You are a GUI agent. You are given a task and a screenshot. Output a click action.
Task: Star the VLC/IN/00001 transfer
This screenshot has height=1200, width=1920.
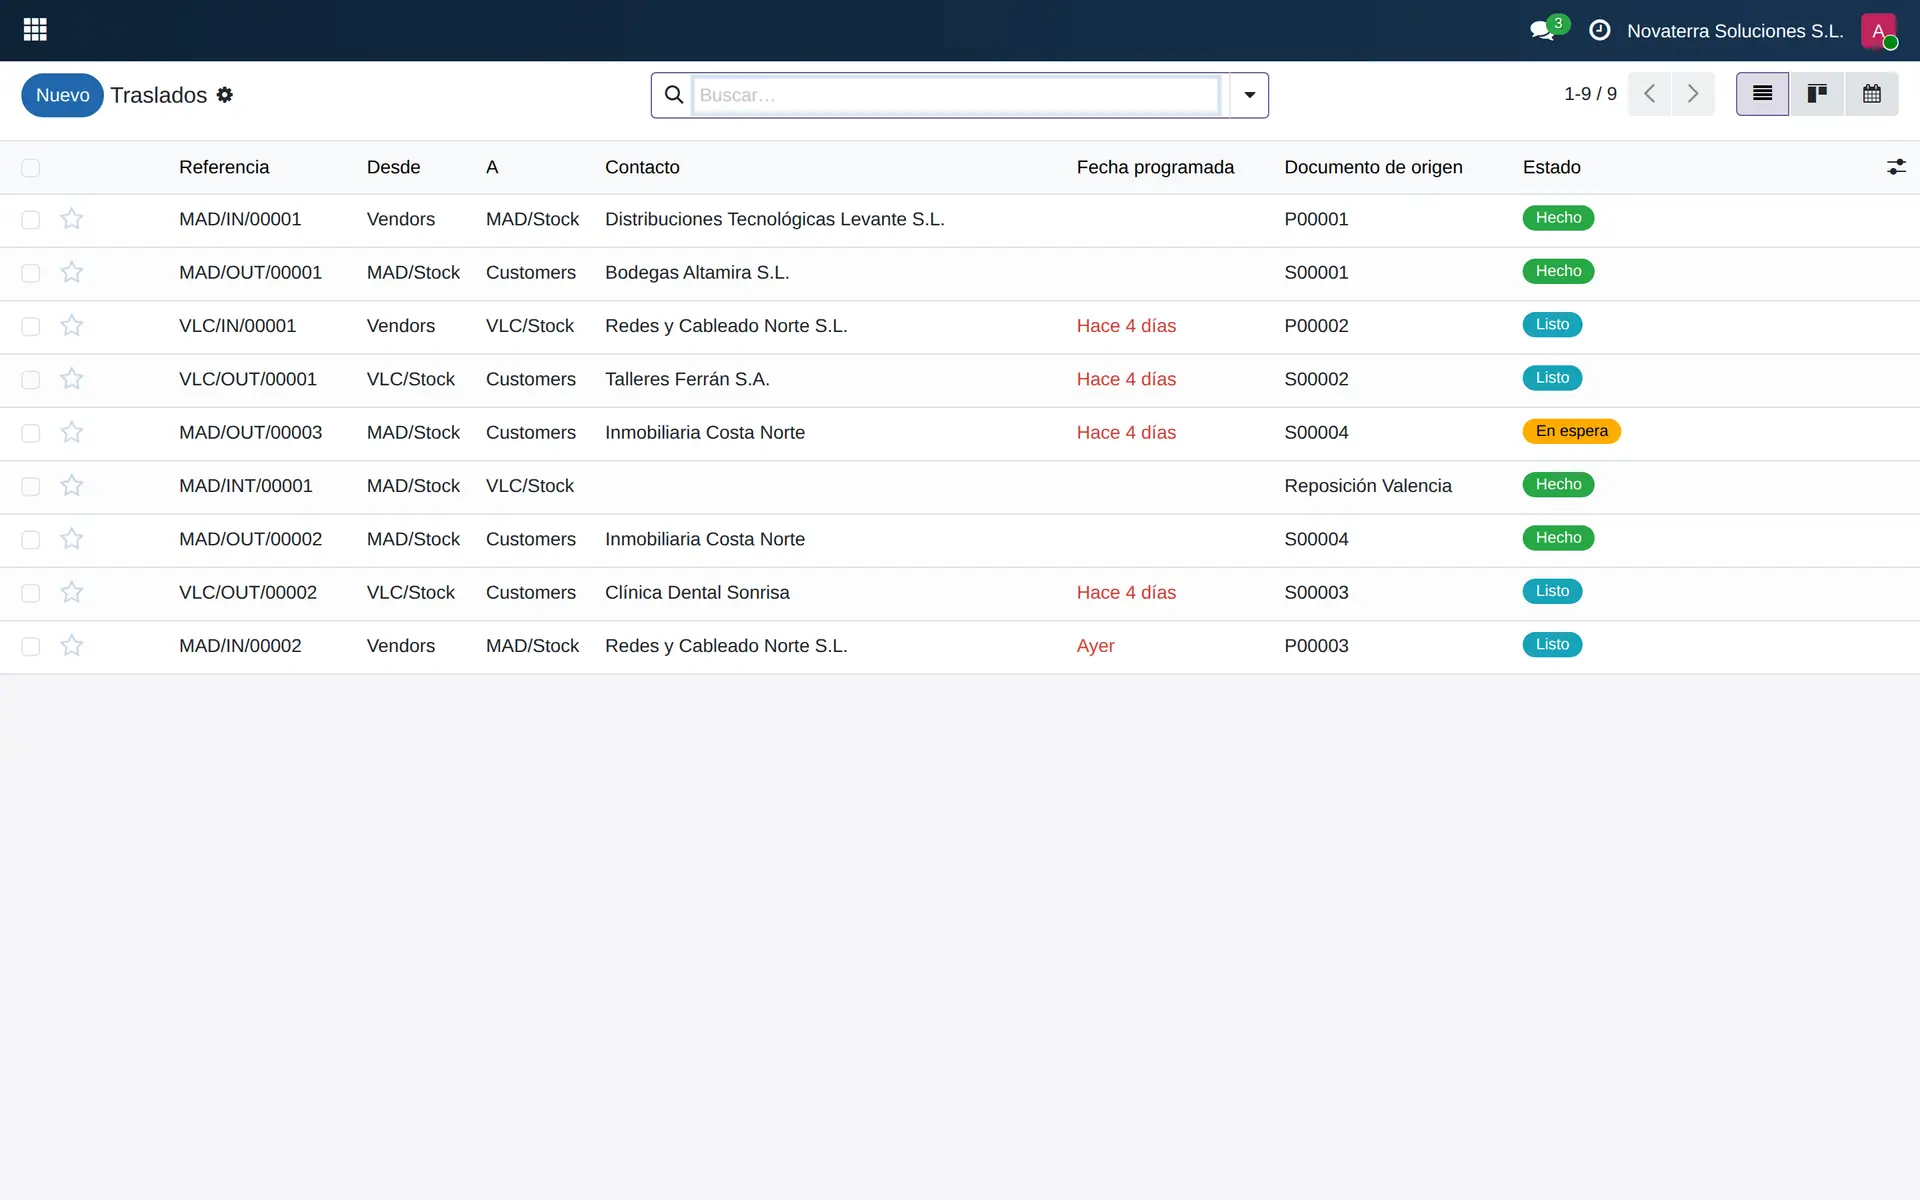[71, 326]
